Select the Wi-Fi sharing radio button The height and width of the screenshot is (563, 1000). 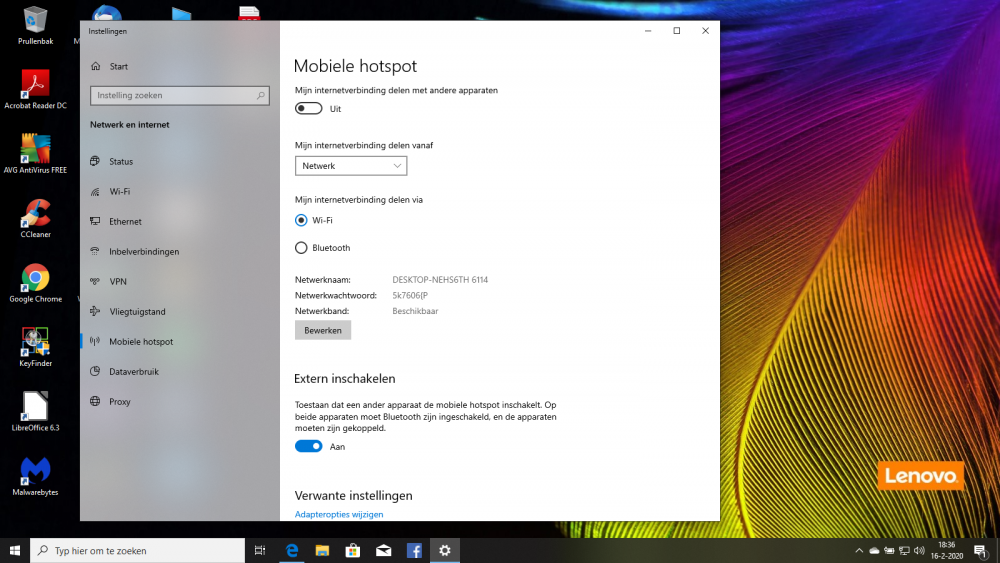pyautogui.click(x=301, y=220)
